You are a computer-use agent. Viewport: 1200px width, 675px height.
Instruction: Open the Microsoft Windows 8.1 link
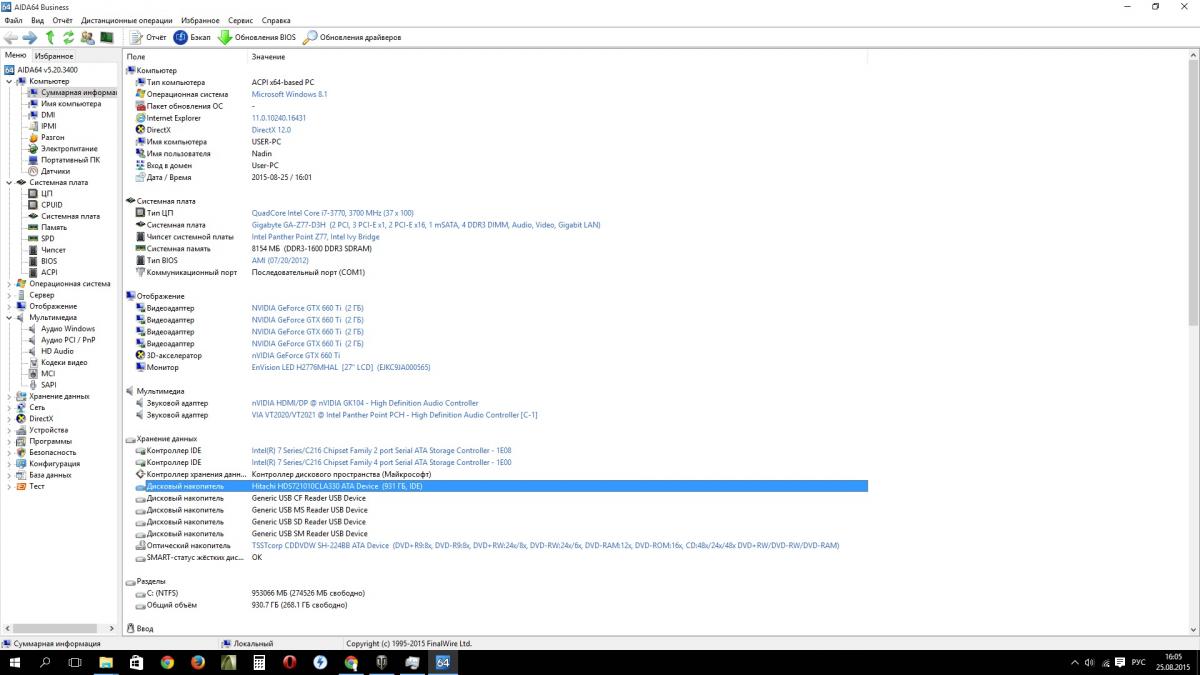pyautogui.click(x=289, y=94)
